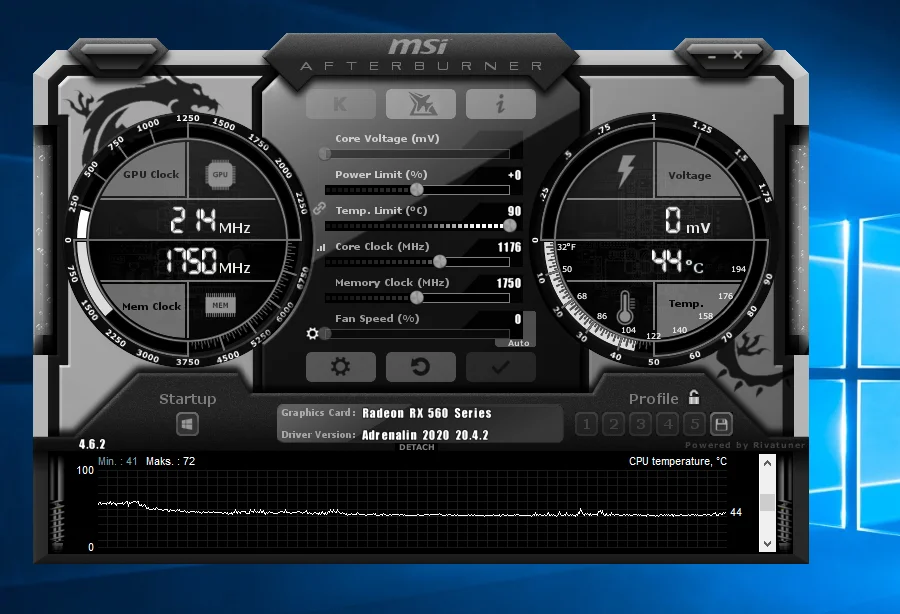Open the Kombustor K button

tap(340, 104)
